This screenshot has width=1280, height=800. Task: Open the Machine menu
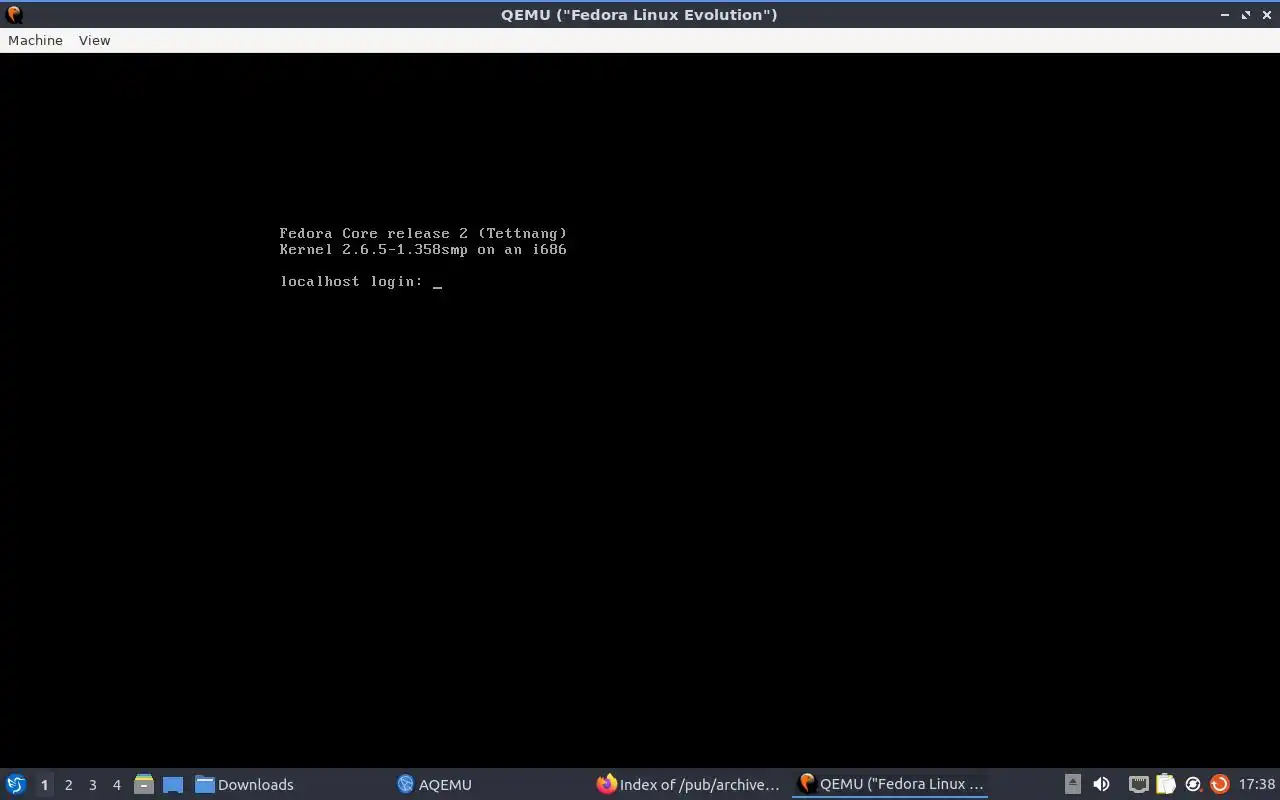click(35, 40)
